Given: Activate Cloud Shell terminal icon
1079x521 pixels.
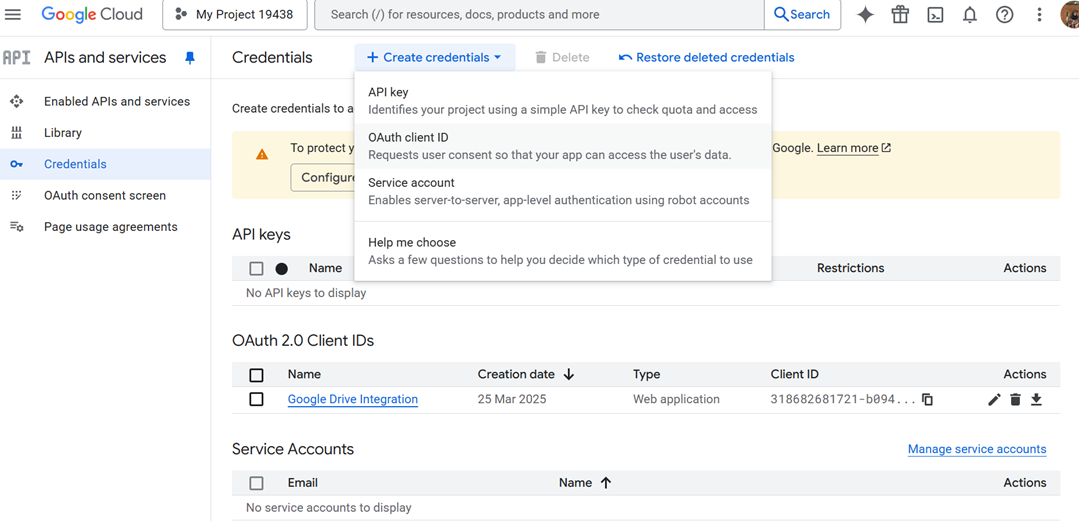Looking at the screenshot, I should (x=935, y=15).
